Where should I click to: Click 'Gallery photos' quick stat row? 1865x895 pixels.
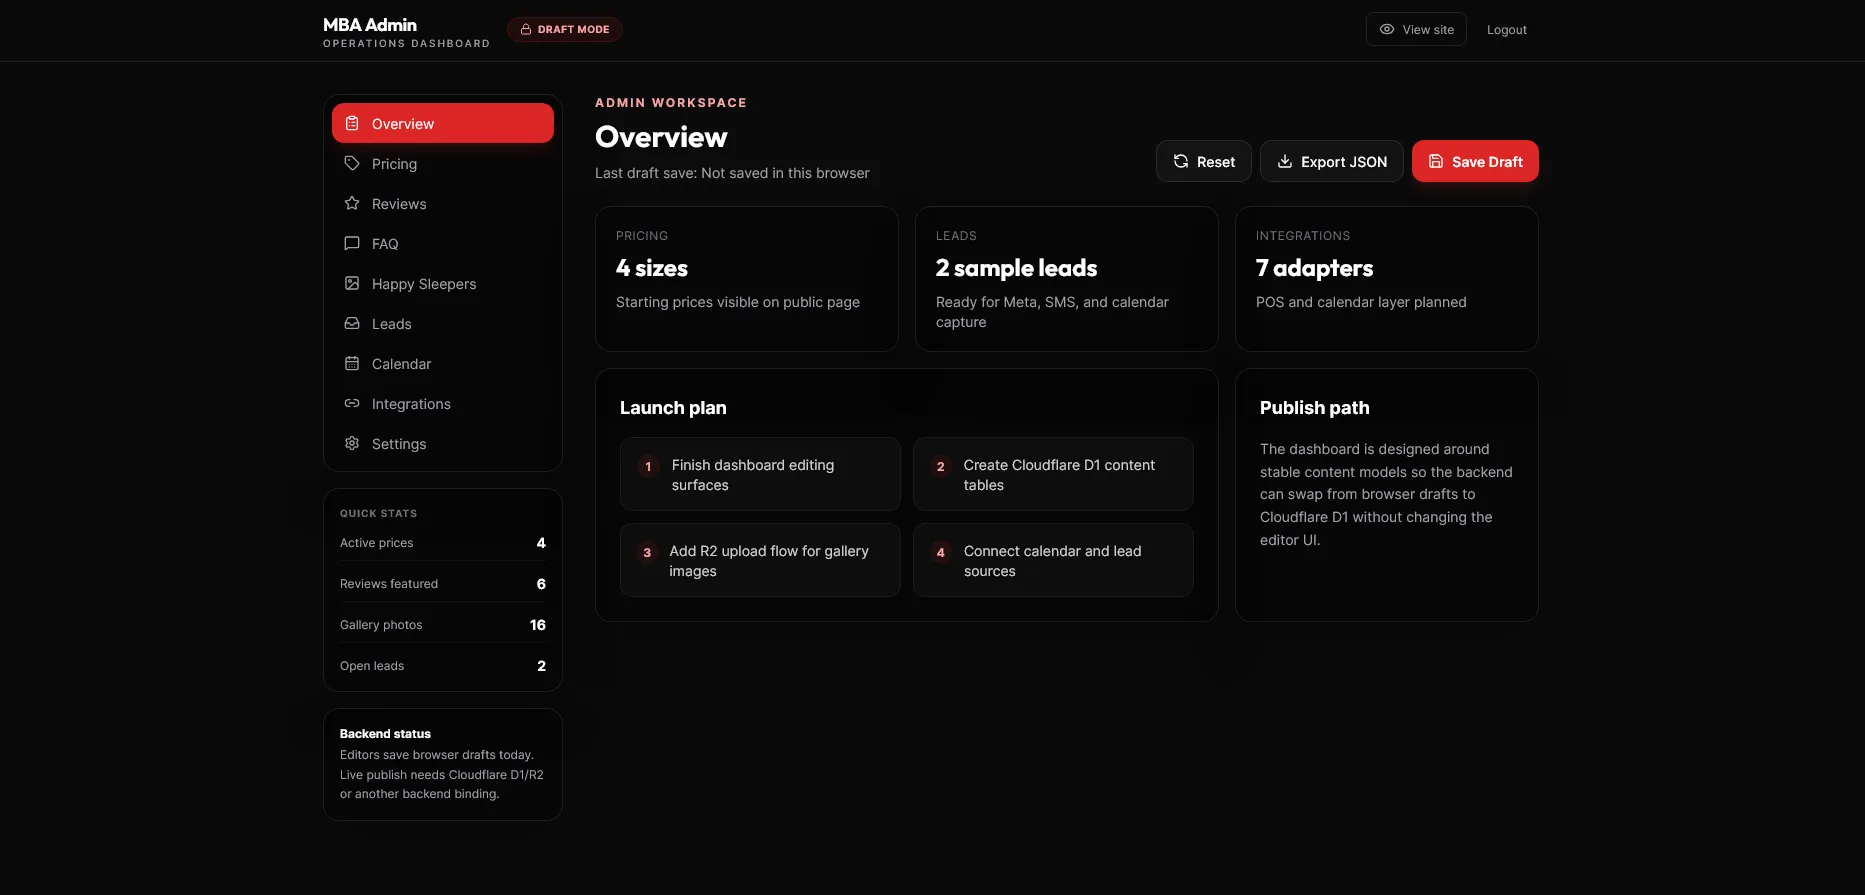pos(443,625)
